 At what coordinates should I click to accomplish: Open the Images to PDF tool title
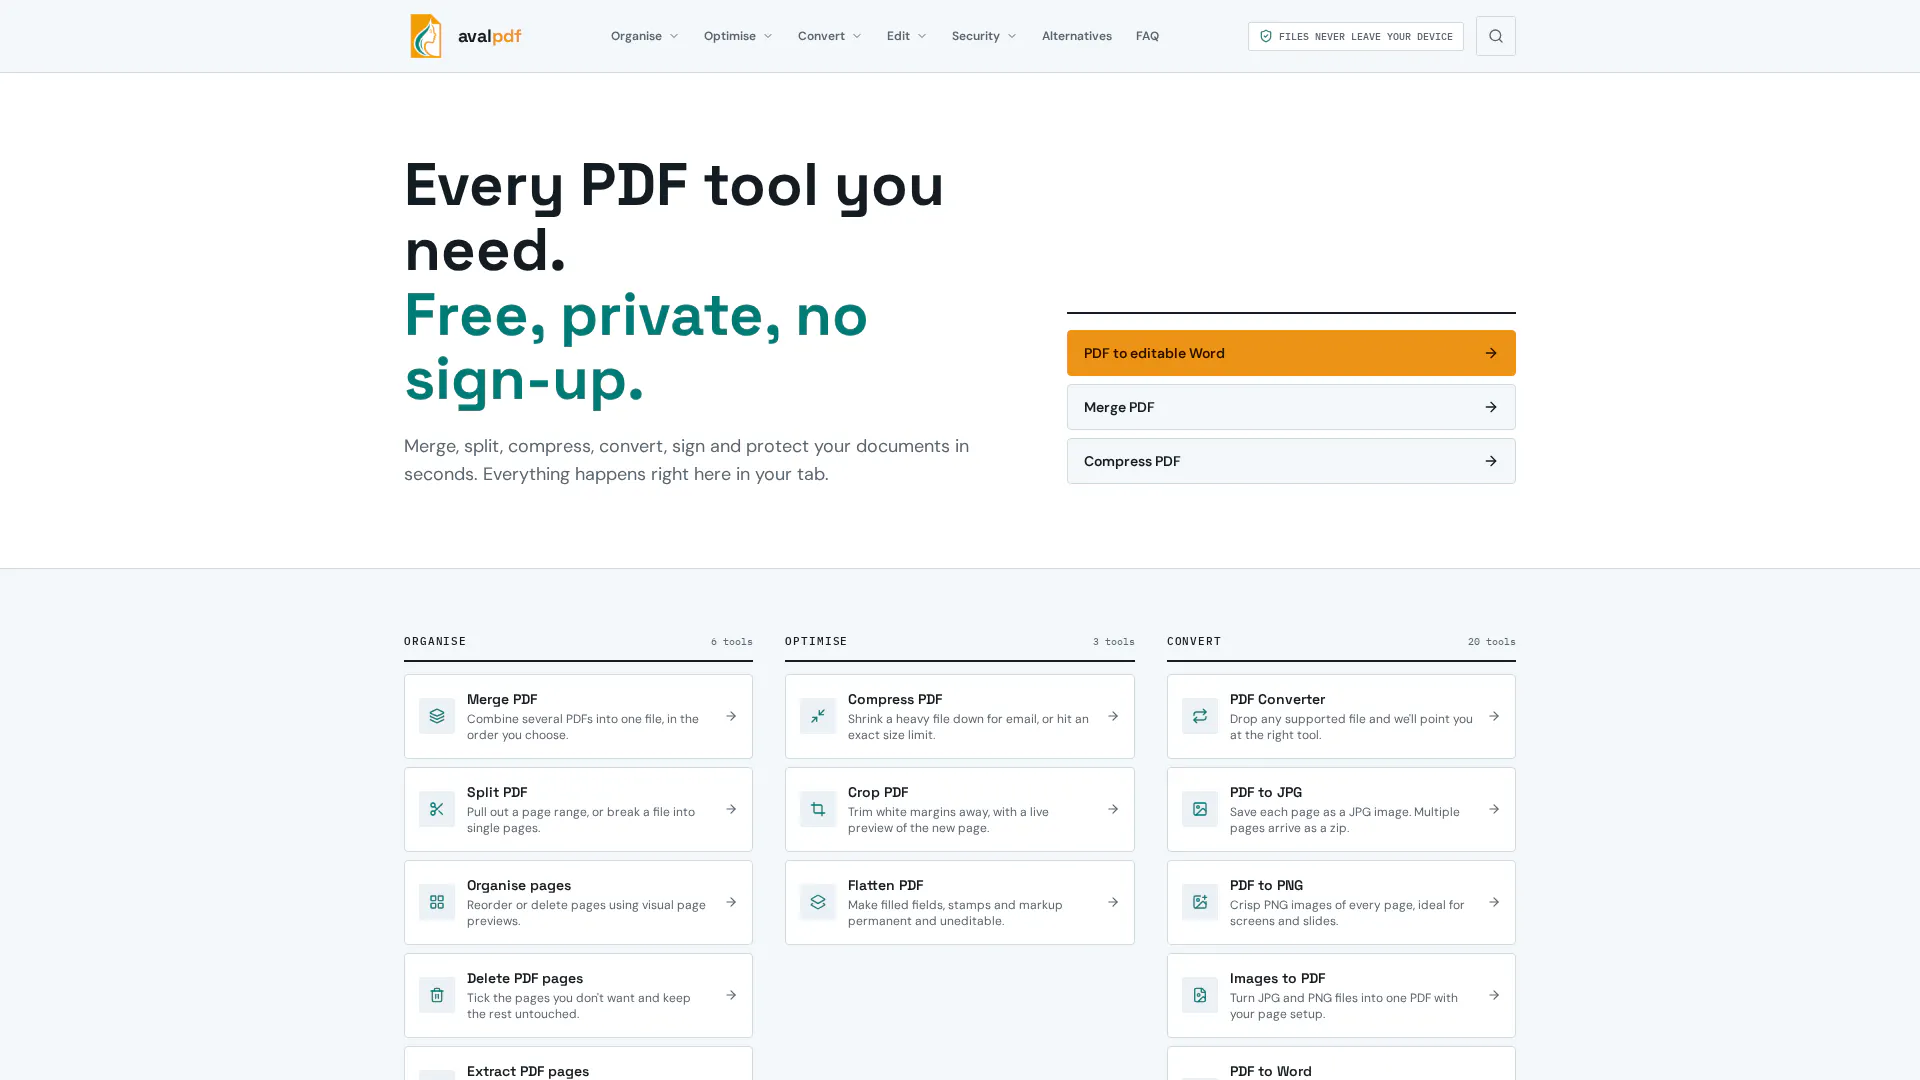click(1277, 978)
